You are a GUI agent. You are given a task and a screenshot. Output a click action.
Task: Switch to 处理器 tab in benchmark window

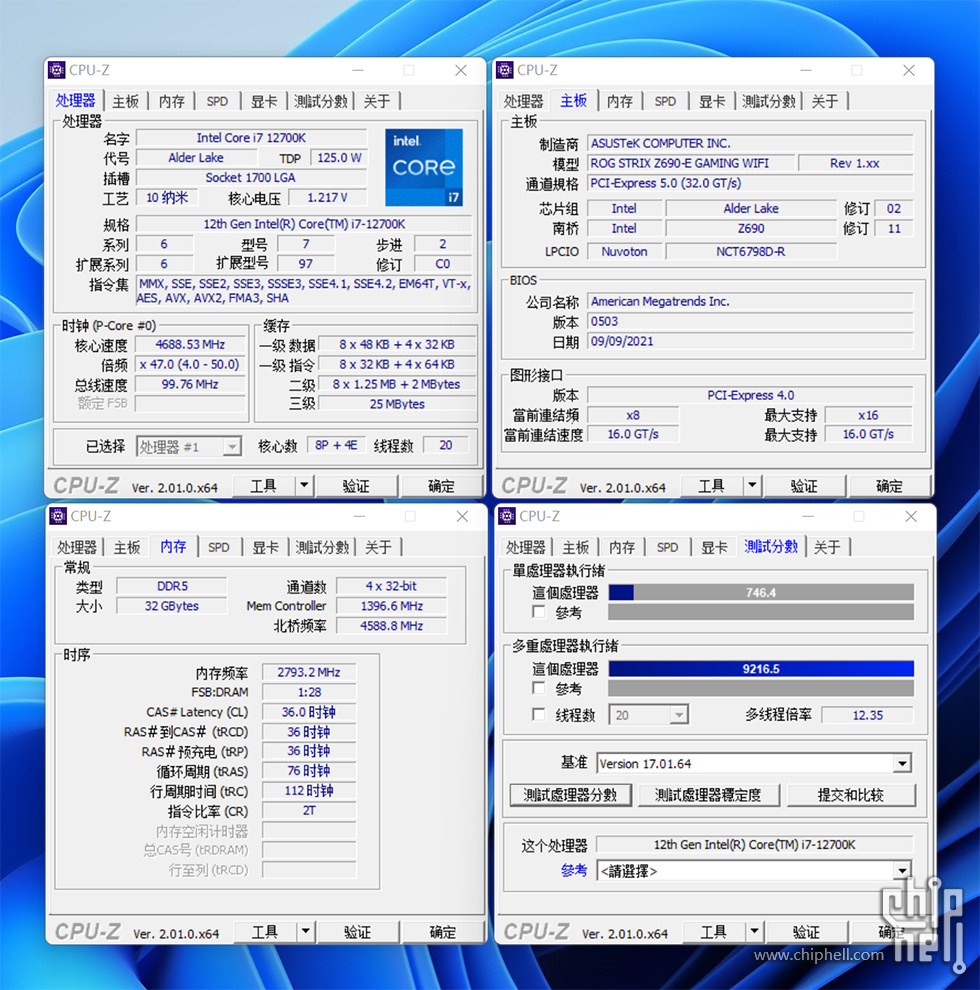[x=525, y=547]
